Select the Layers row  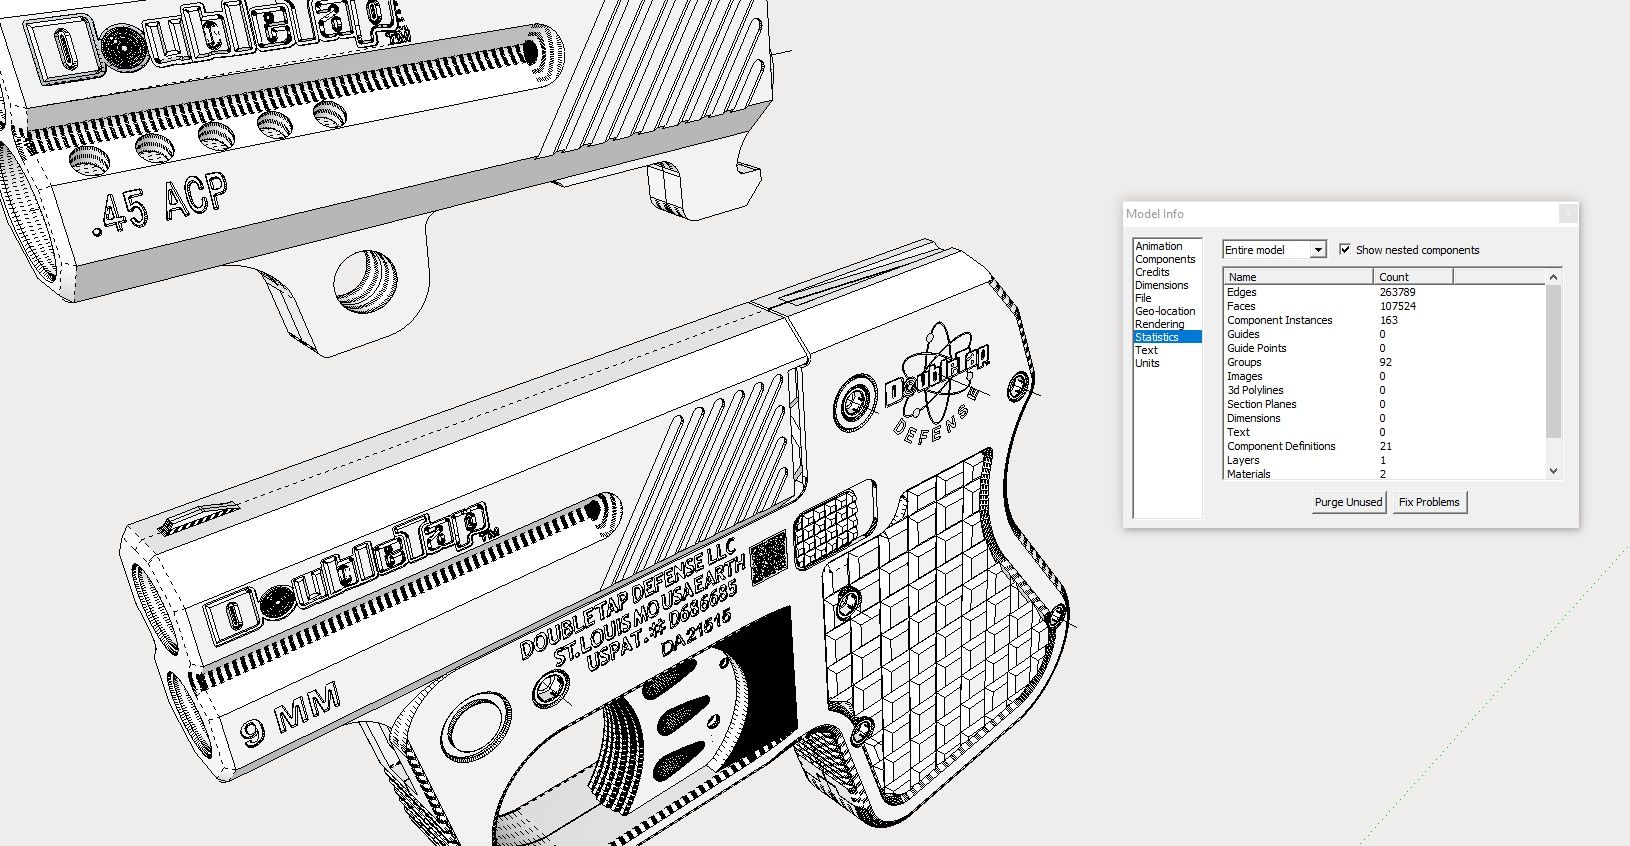pos(1384,460)
